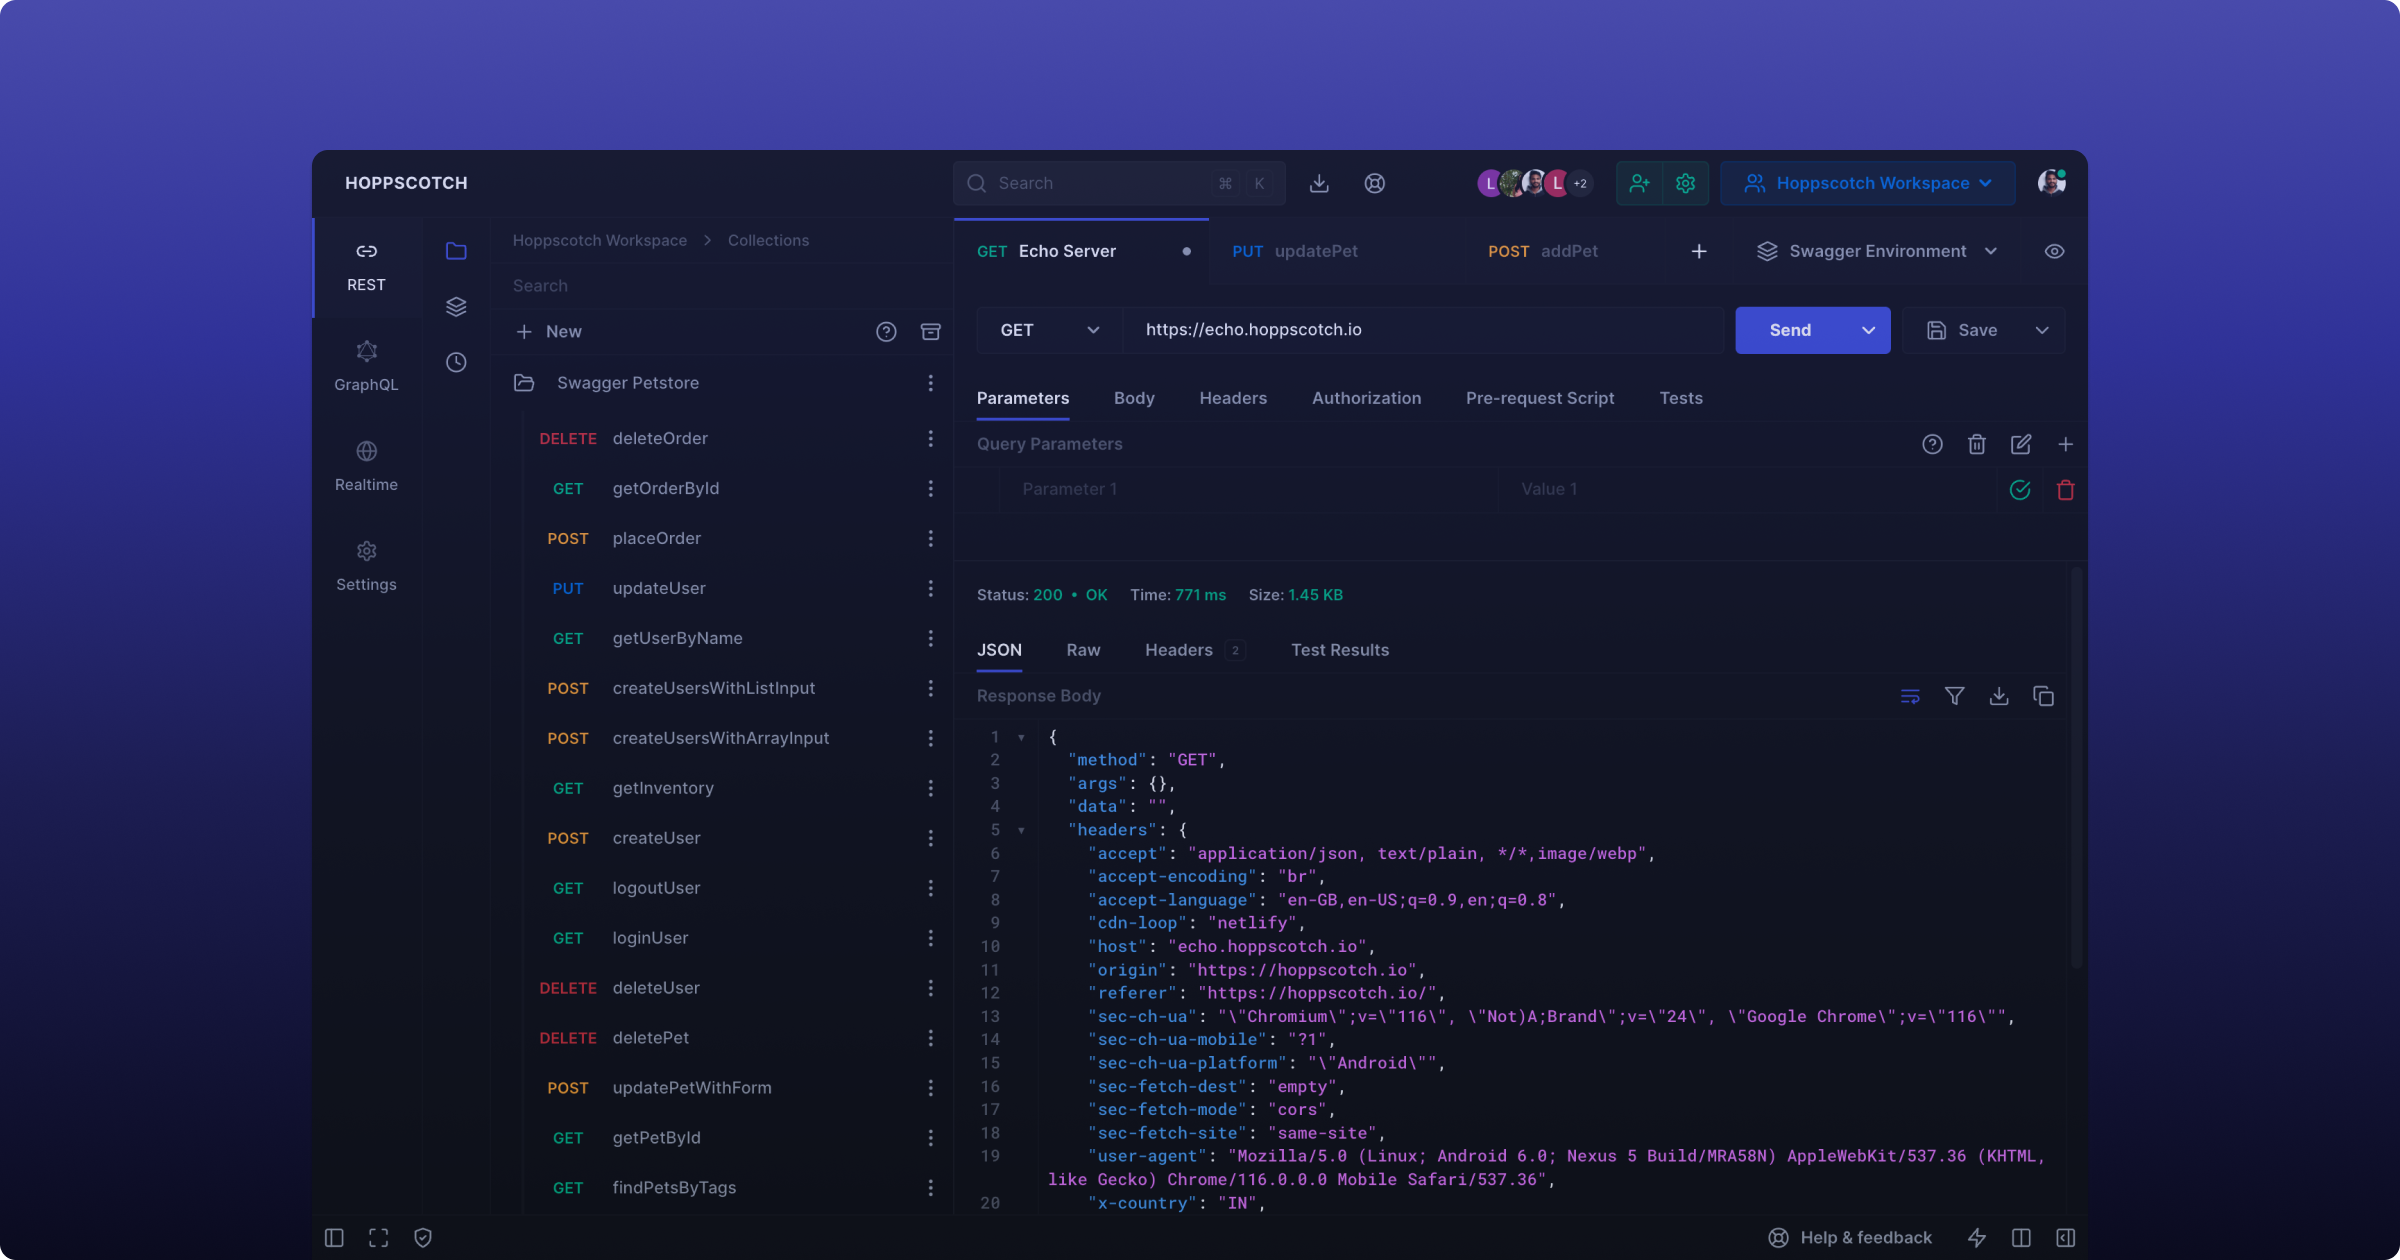Image resolution: width=2400 pixels, height=1260 pixels.
Task: Open the Realtime section in sidebar
Action: 366,465
